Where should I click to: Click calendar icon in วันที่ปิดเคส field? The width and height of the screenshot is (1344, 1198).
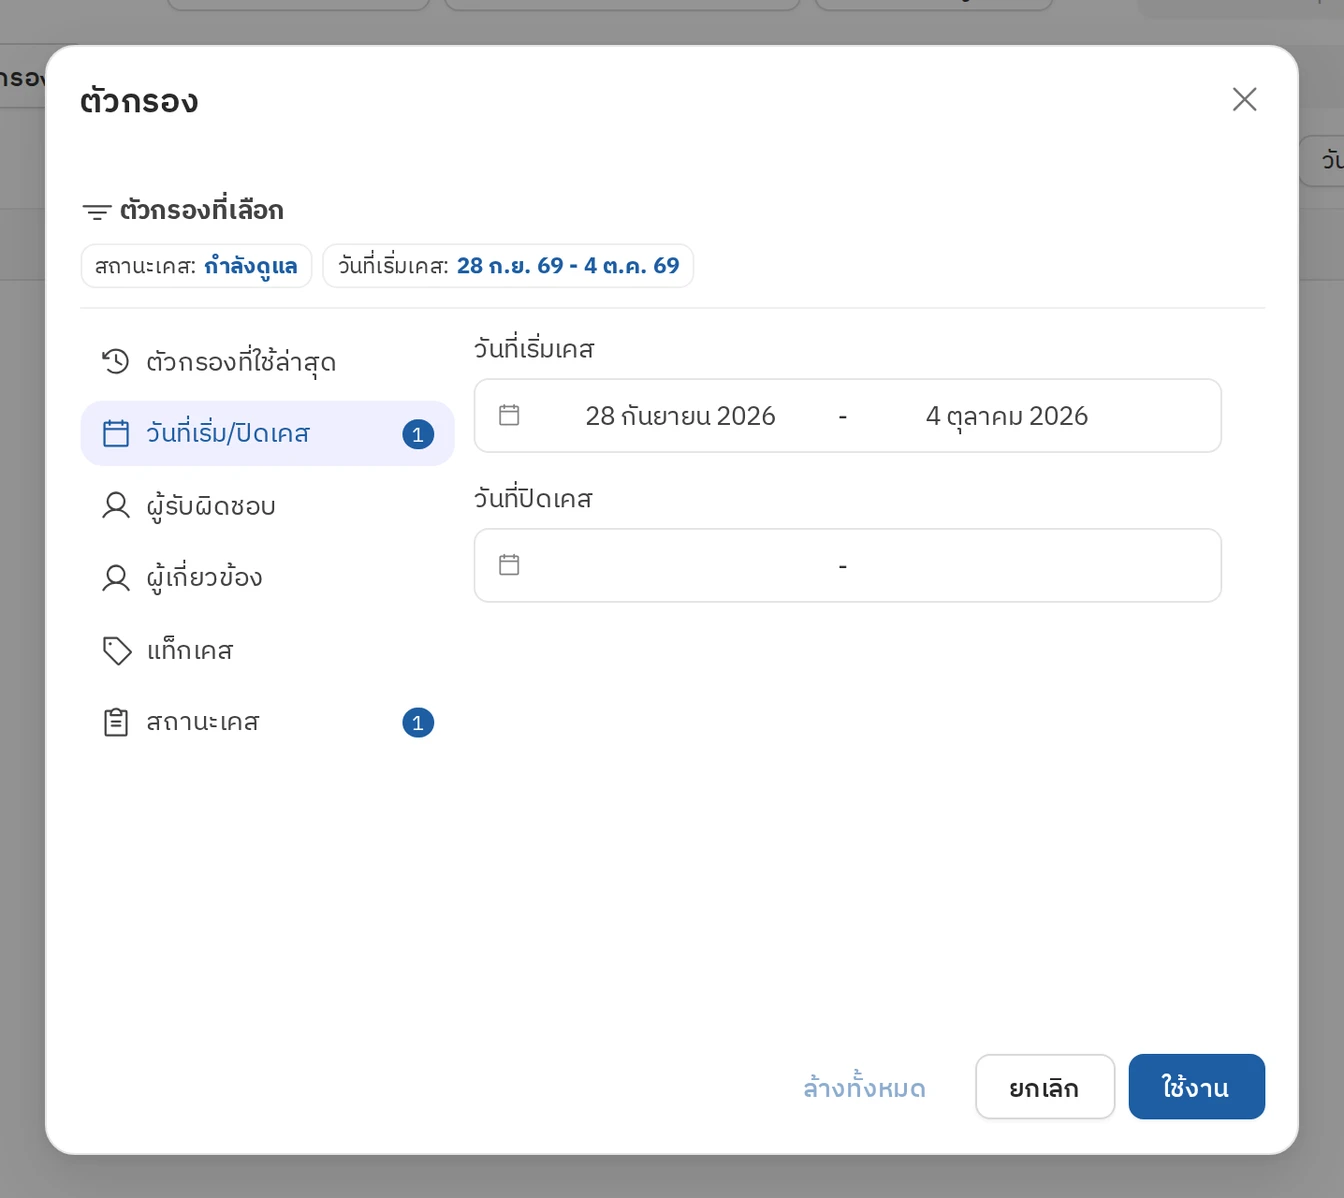tap(509, 565)
